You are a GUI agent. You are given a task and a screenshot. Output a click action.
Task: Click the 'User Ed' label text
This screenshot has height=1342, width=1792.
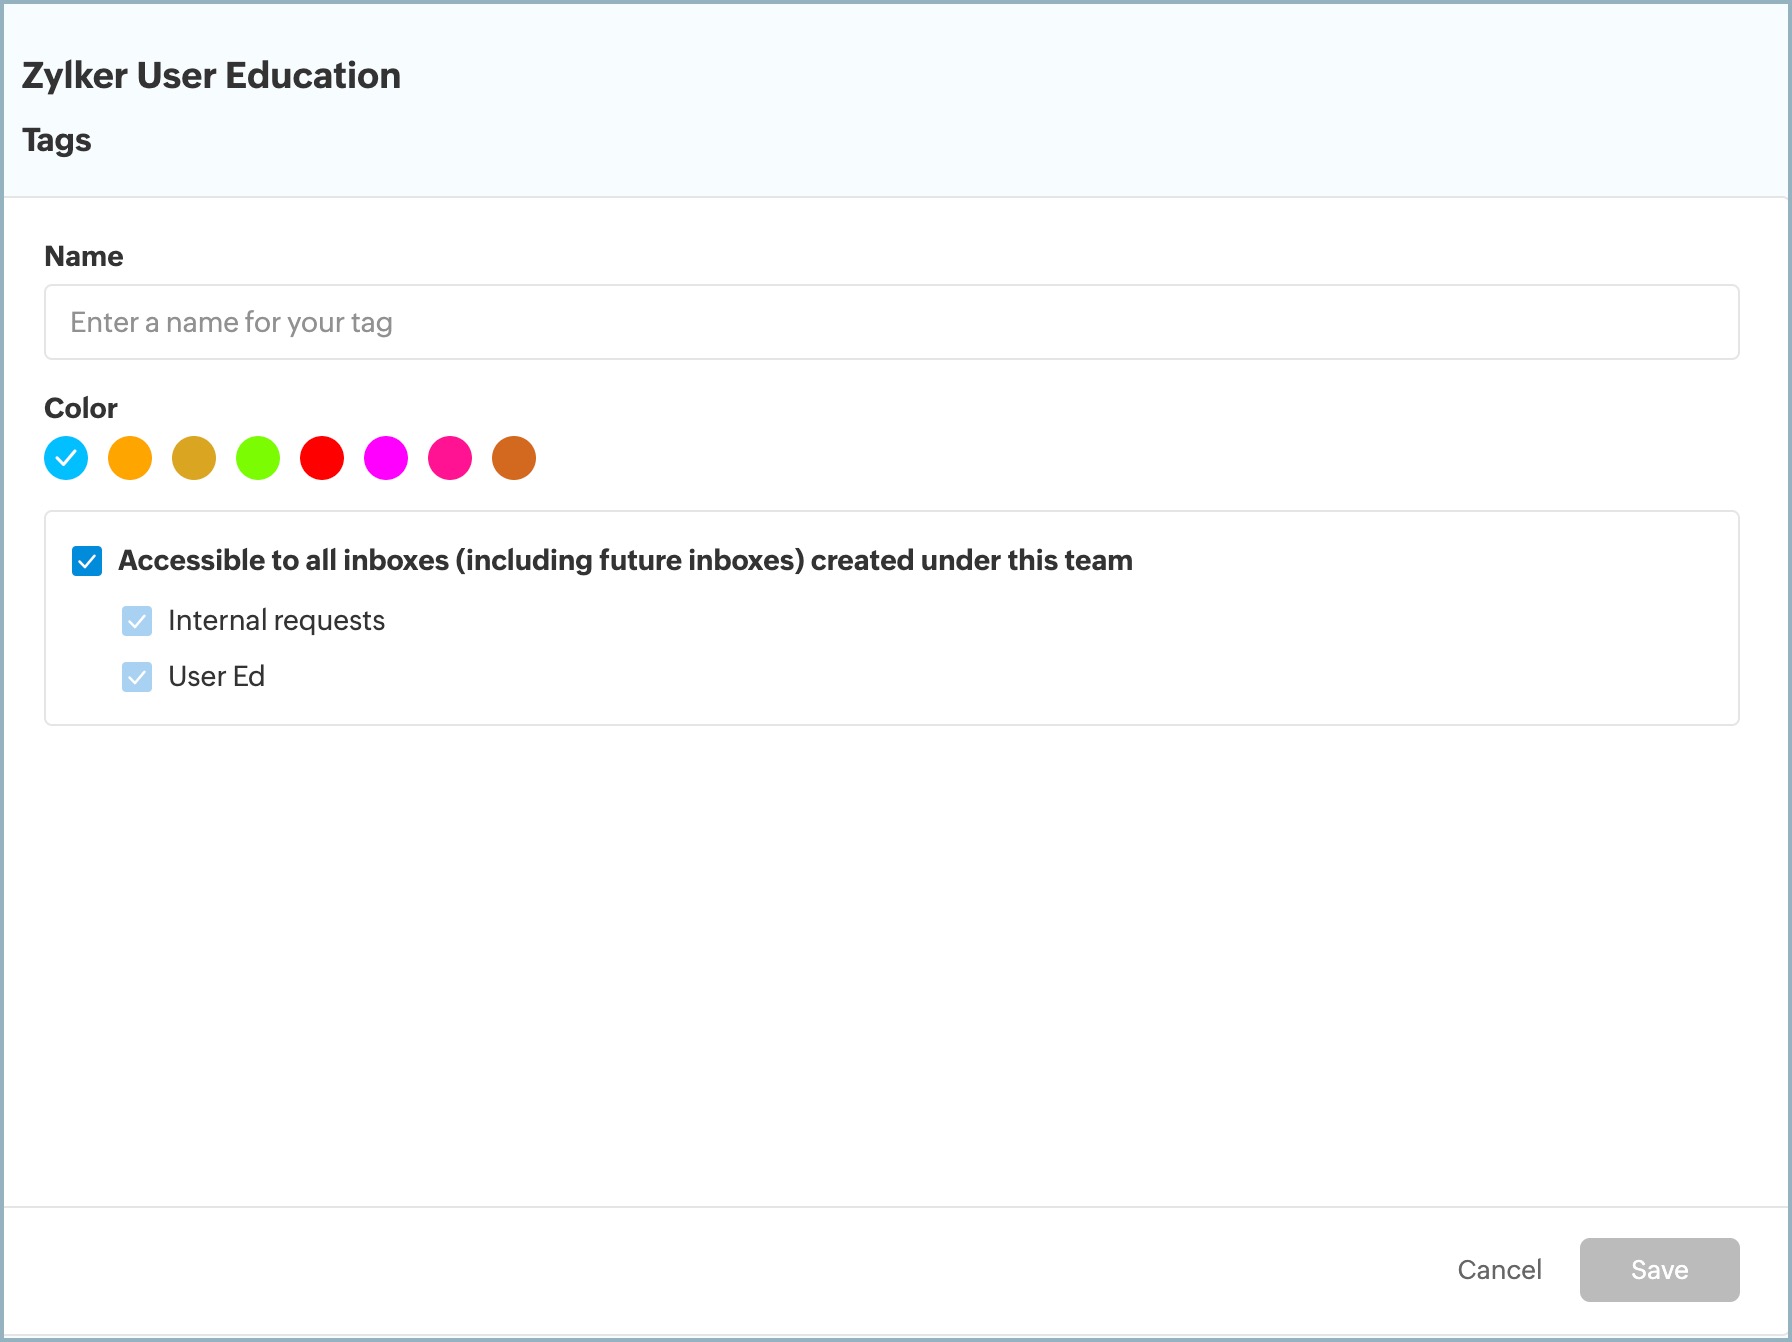click(x=216, y=677)
